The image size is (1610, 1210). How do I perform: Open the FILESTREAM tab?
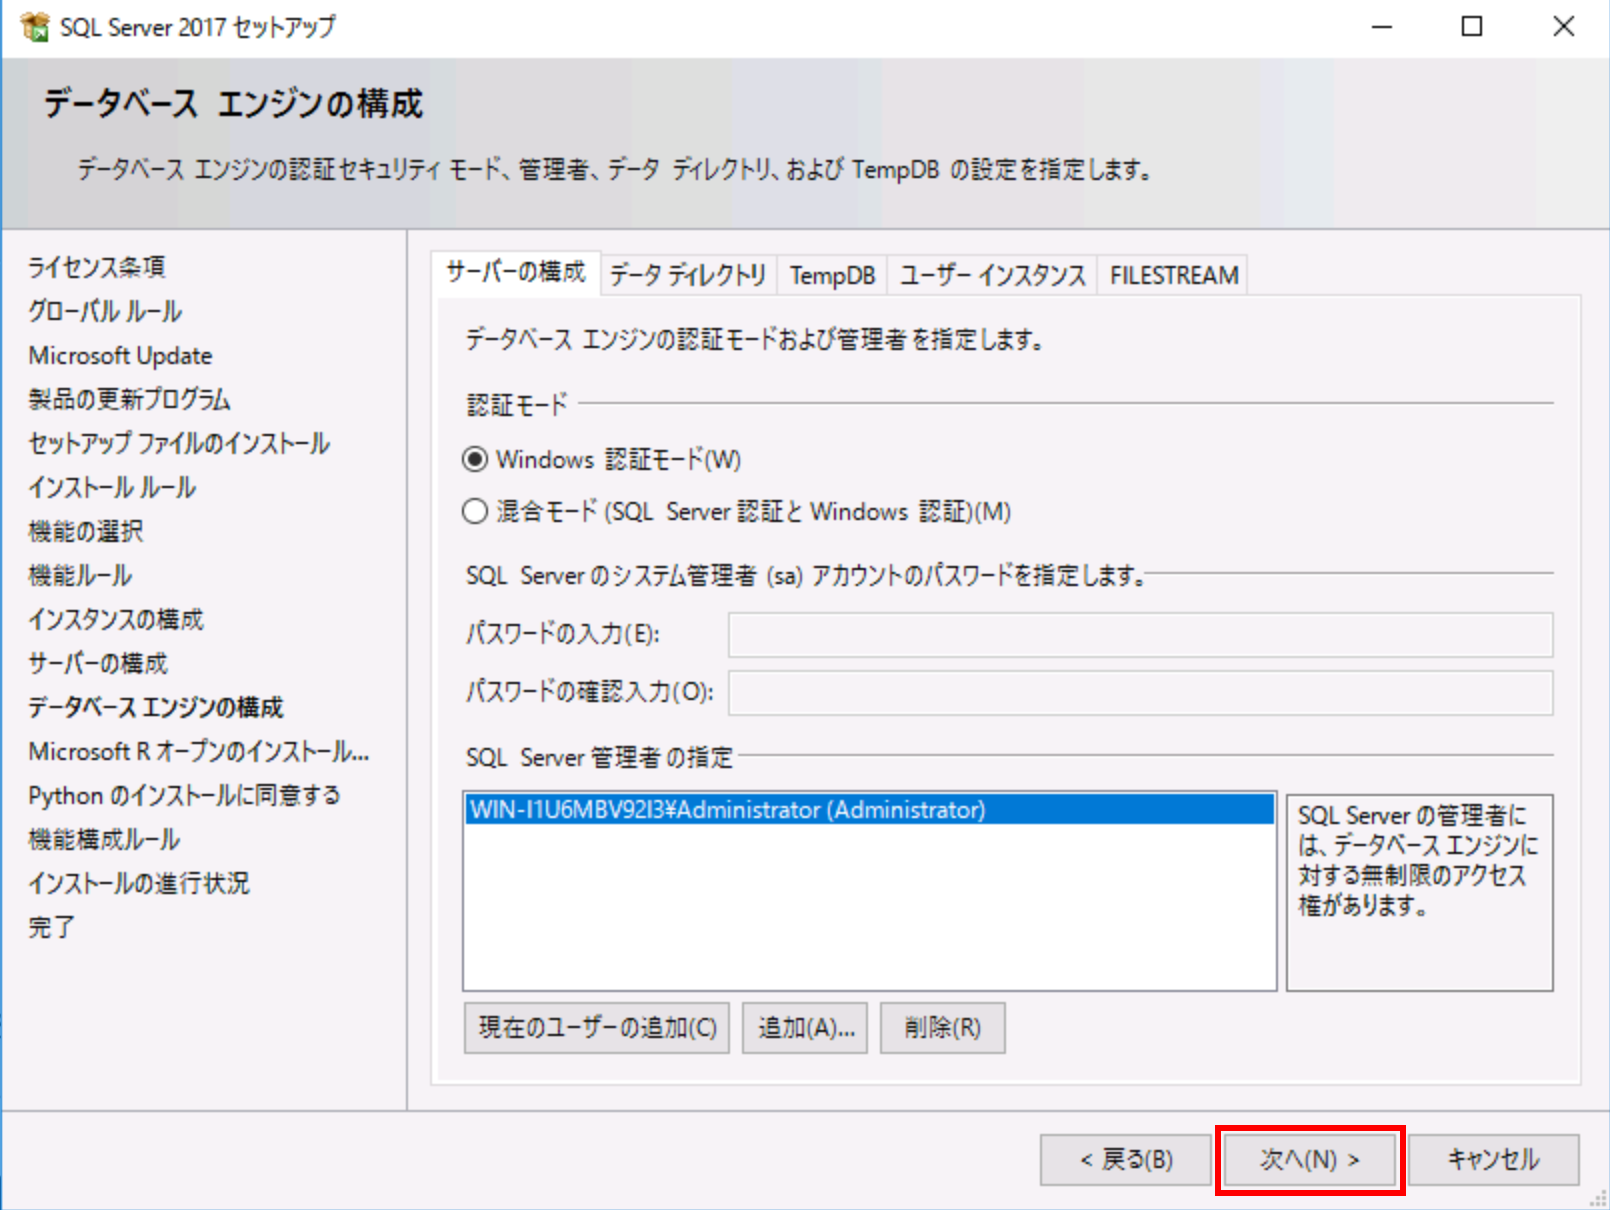(1174, 275)
